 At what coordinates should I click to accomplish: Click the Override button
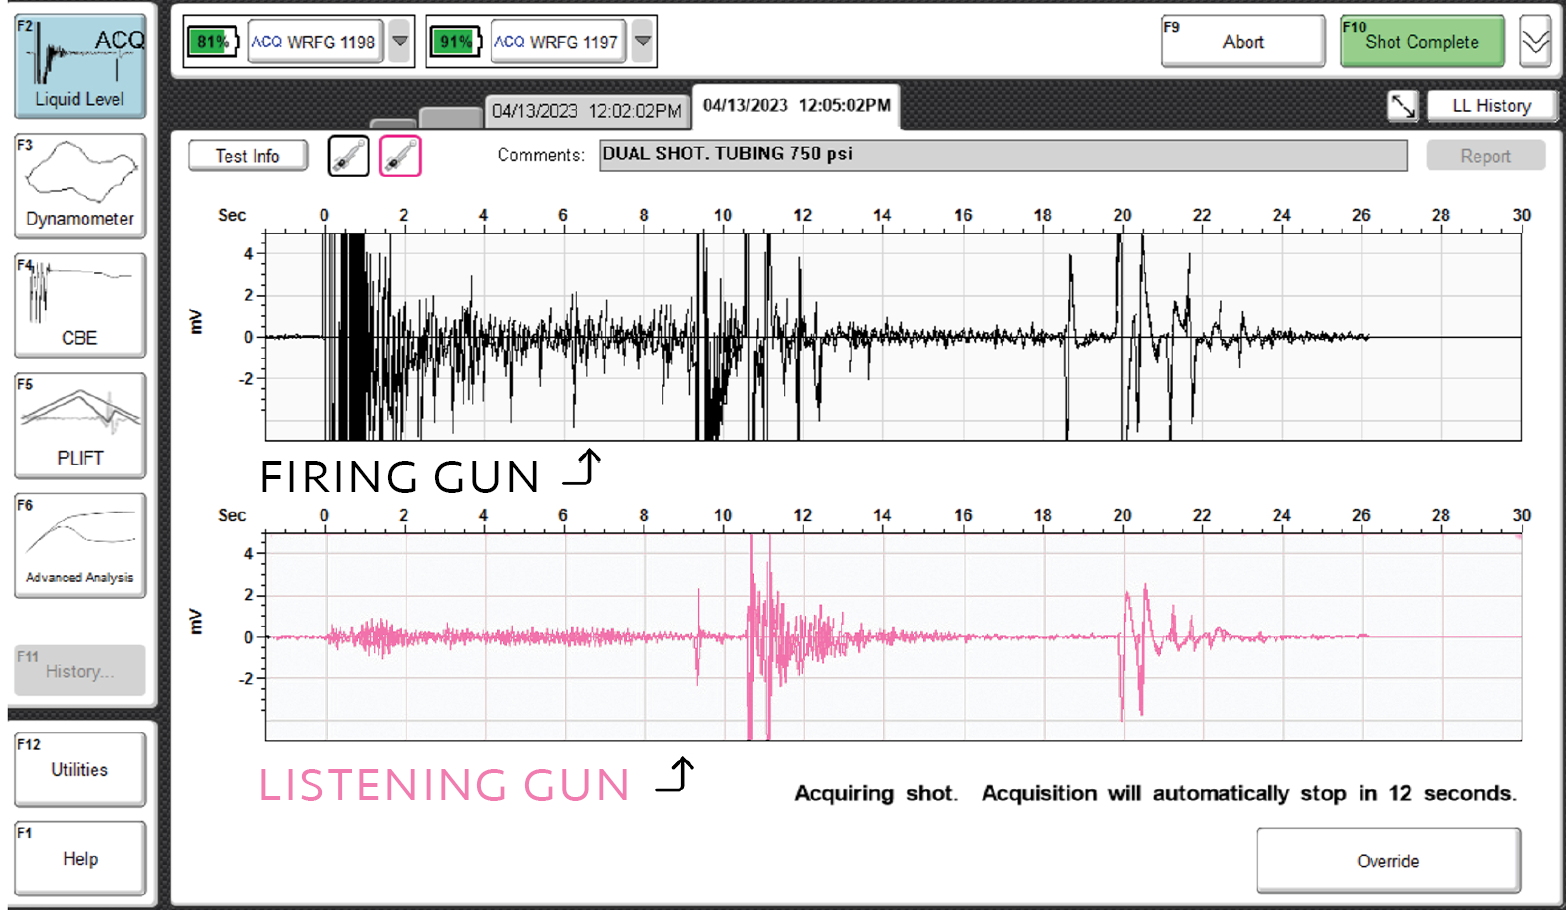pos(1388,861)
